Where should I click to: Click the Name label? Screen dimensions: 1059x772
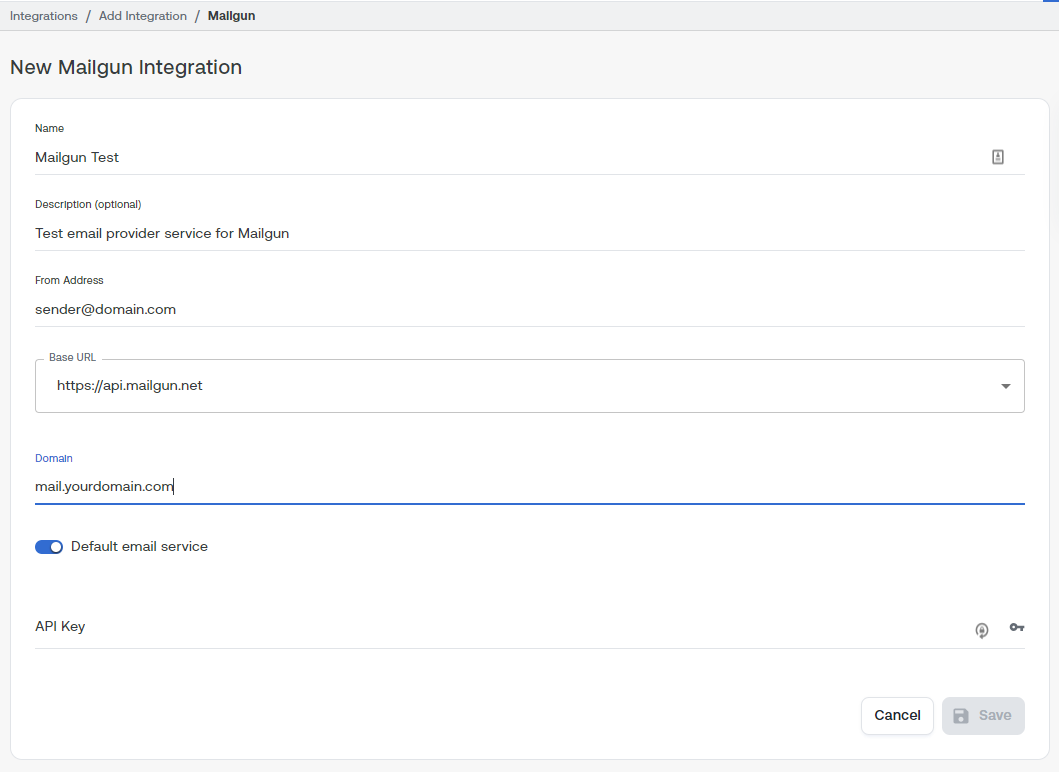(x=49, y=128)
